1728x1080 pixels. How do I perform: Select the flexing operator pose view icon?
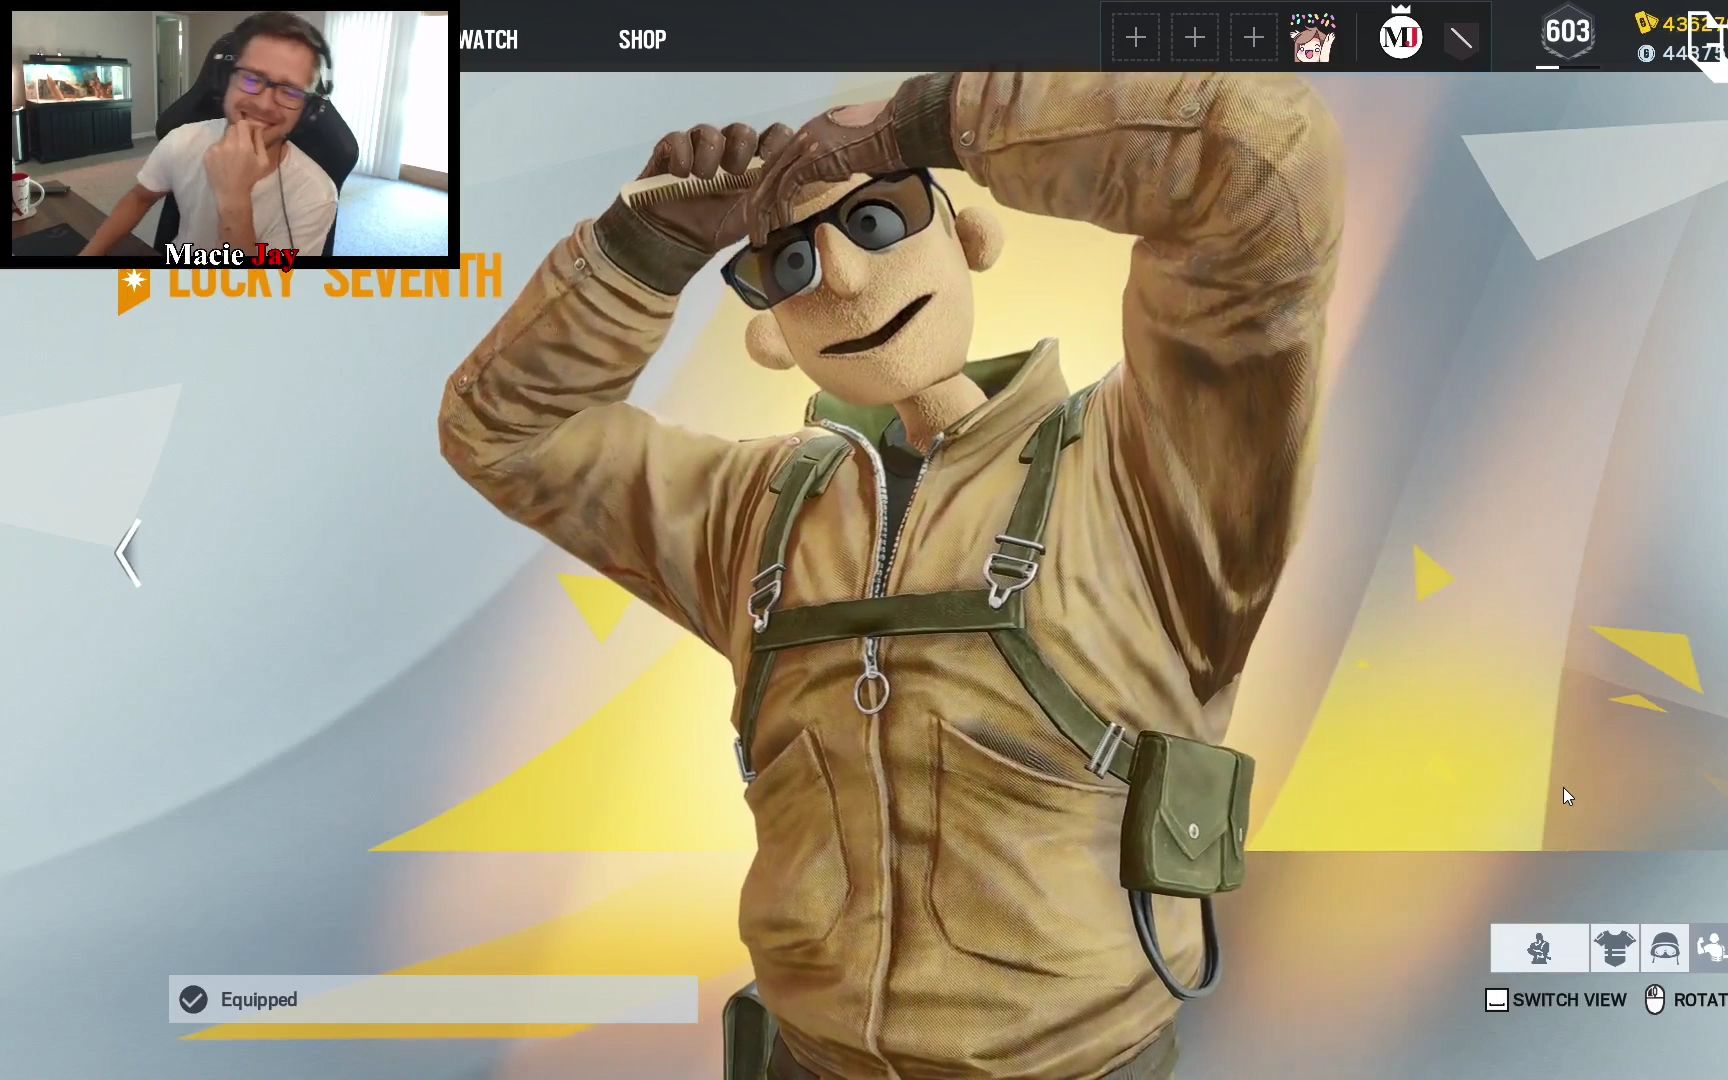pyautogui.click(x=1710, y=948)
